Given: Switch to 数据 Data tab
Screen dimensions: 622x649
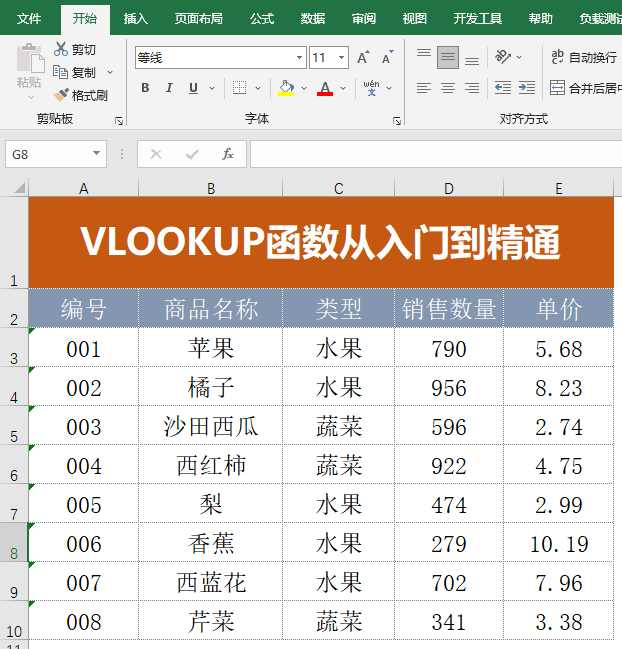Looking at the screenshot, I should coord(313,19).
